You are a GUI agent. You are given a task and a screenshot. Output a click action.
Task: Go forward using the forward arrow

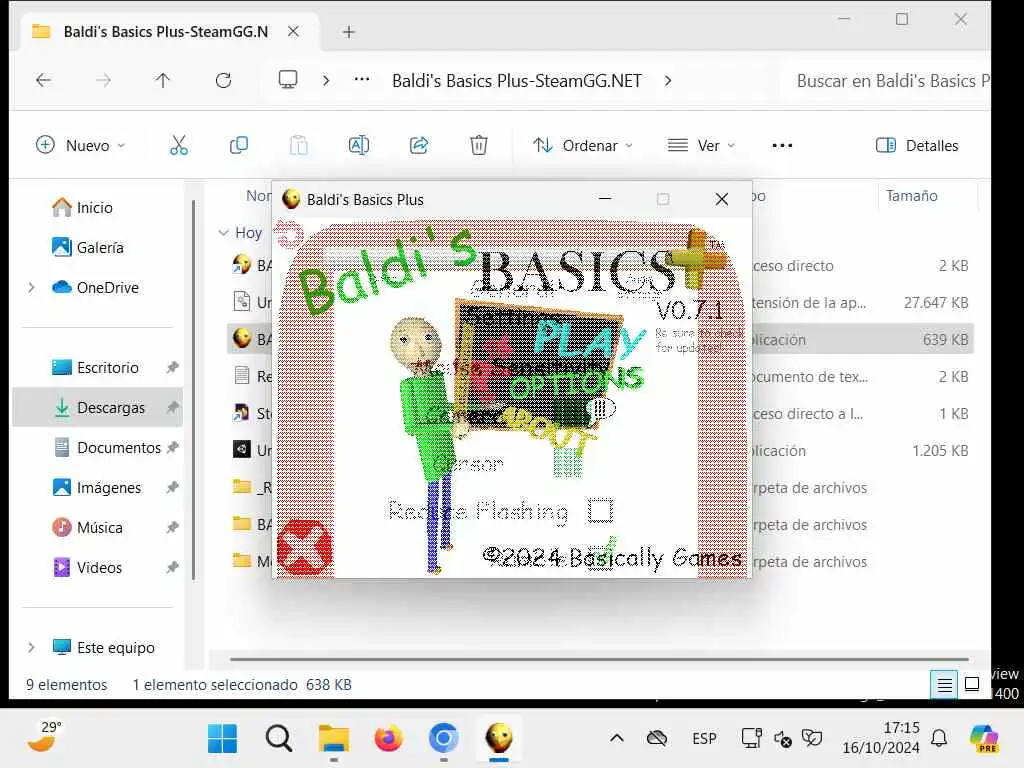pos(103,80)
